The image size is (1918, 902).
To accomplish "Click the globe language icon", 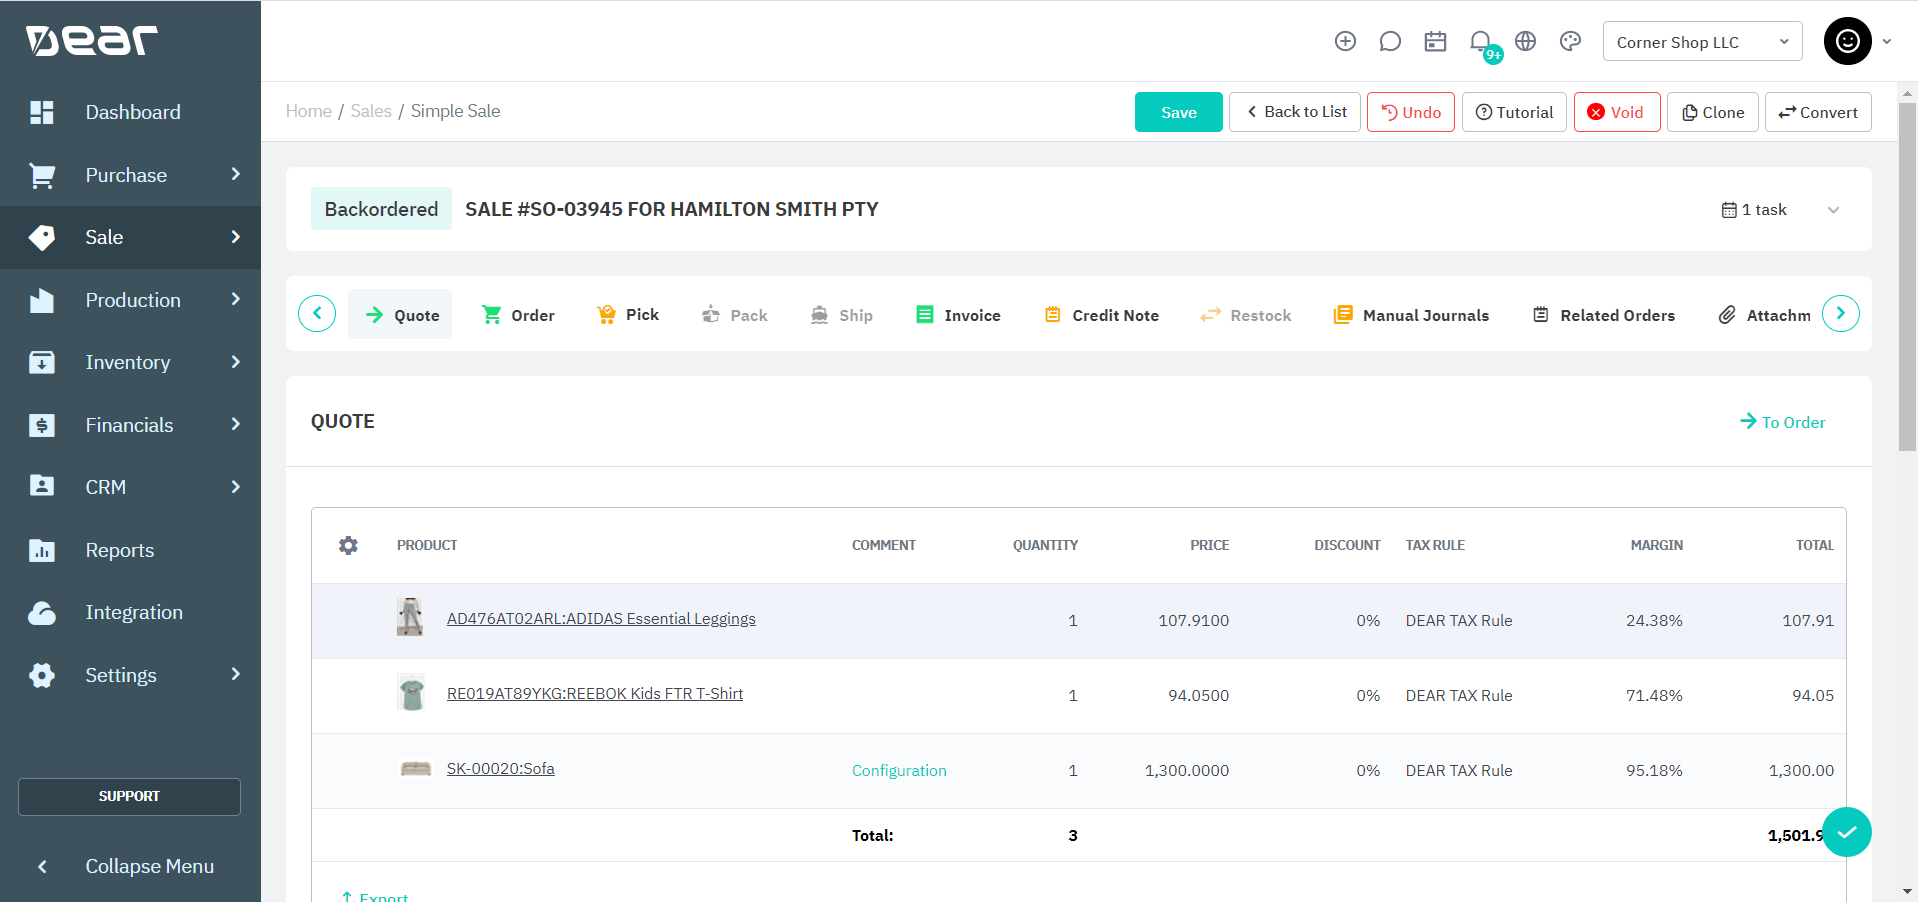I will pyautogui.click(x=1525, y=41).
